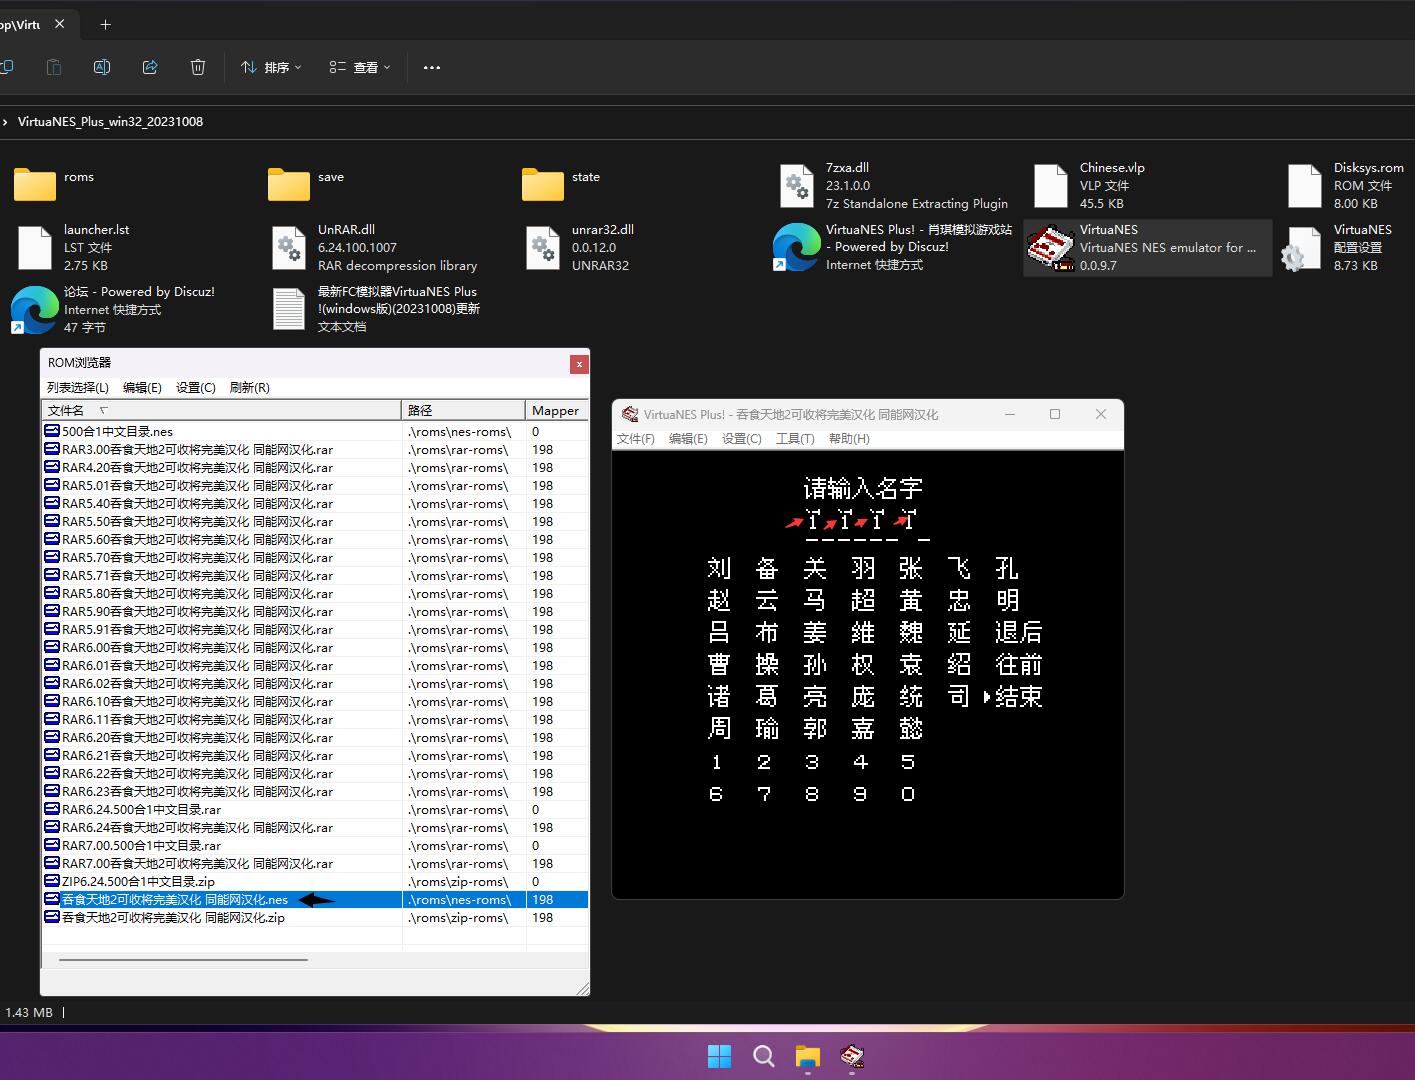Select the Disksys.rom file icon

coord(1305,186)
